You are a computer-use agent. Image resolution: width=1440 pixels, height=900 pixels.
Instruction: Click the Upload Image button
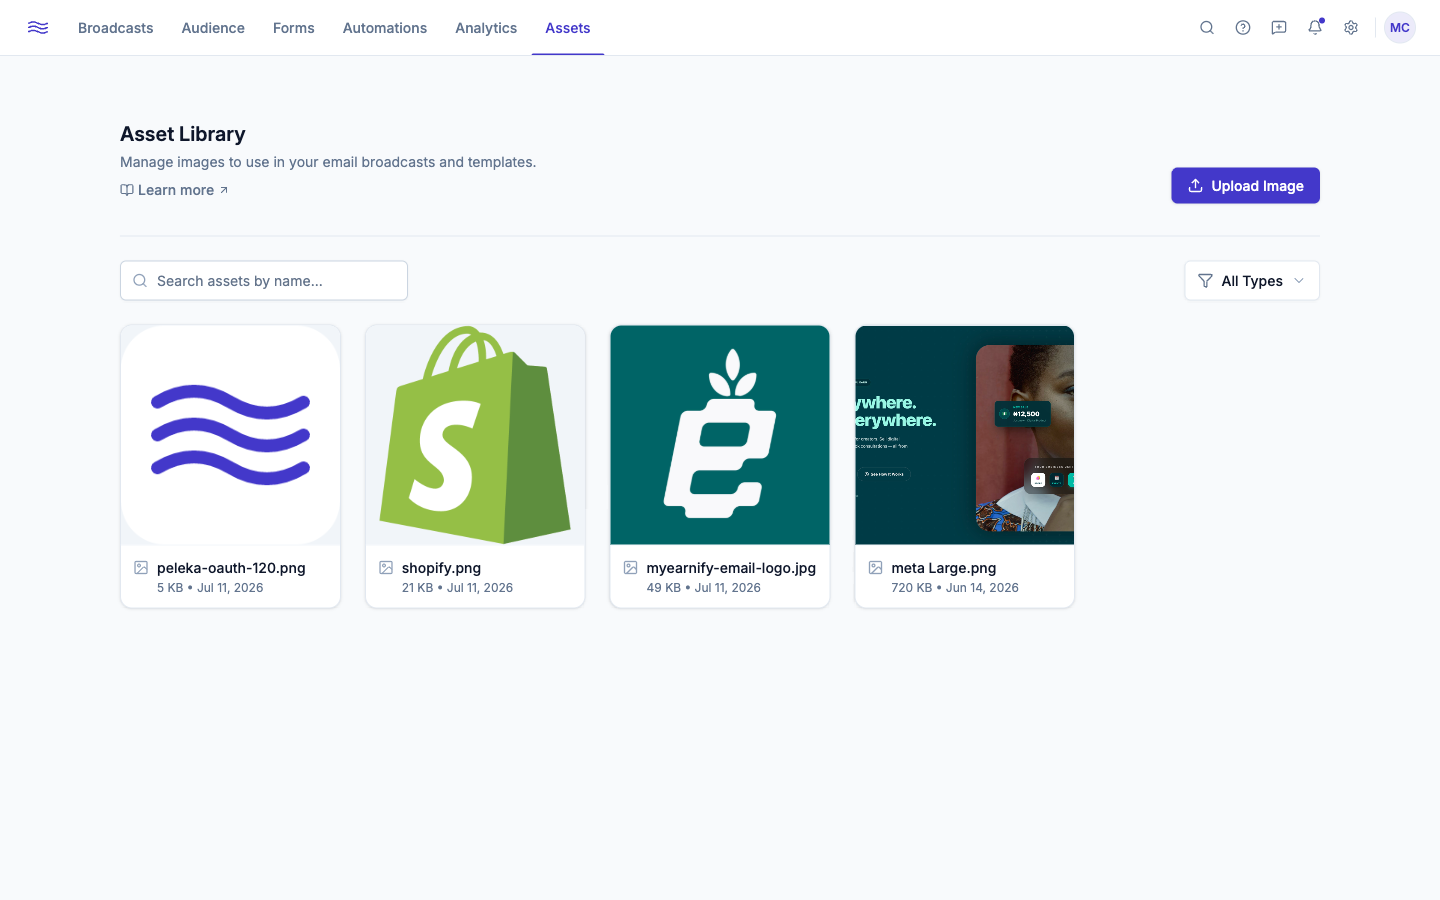coord(1246,186)
